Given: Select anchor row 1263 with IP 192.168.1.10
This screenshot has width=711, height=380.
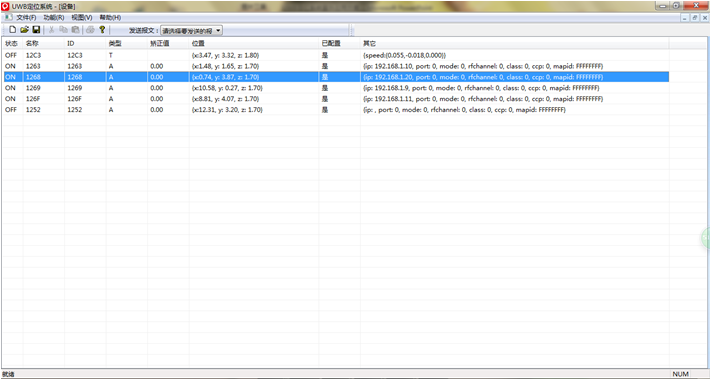Looking at the screenshot, I should coord(336,66).
